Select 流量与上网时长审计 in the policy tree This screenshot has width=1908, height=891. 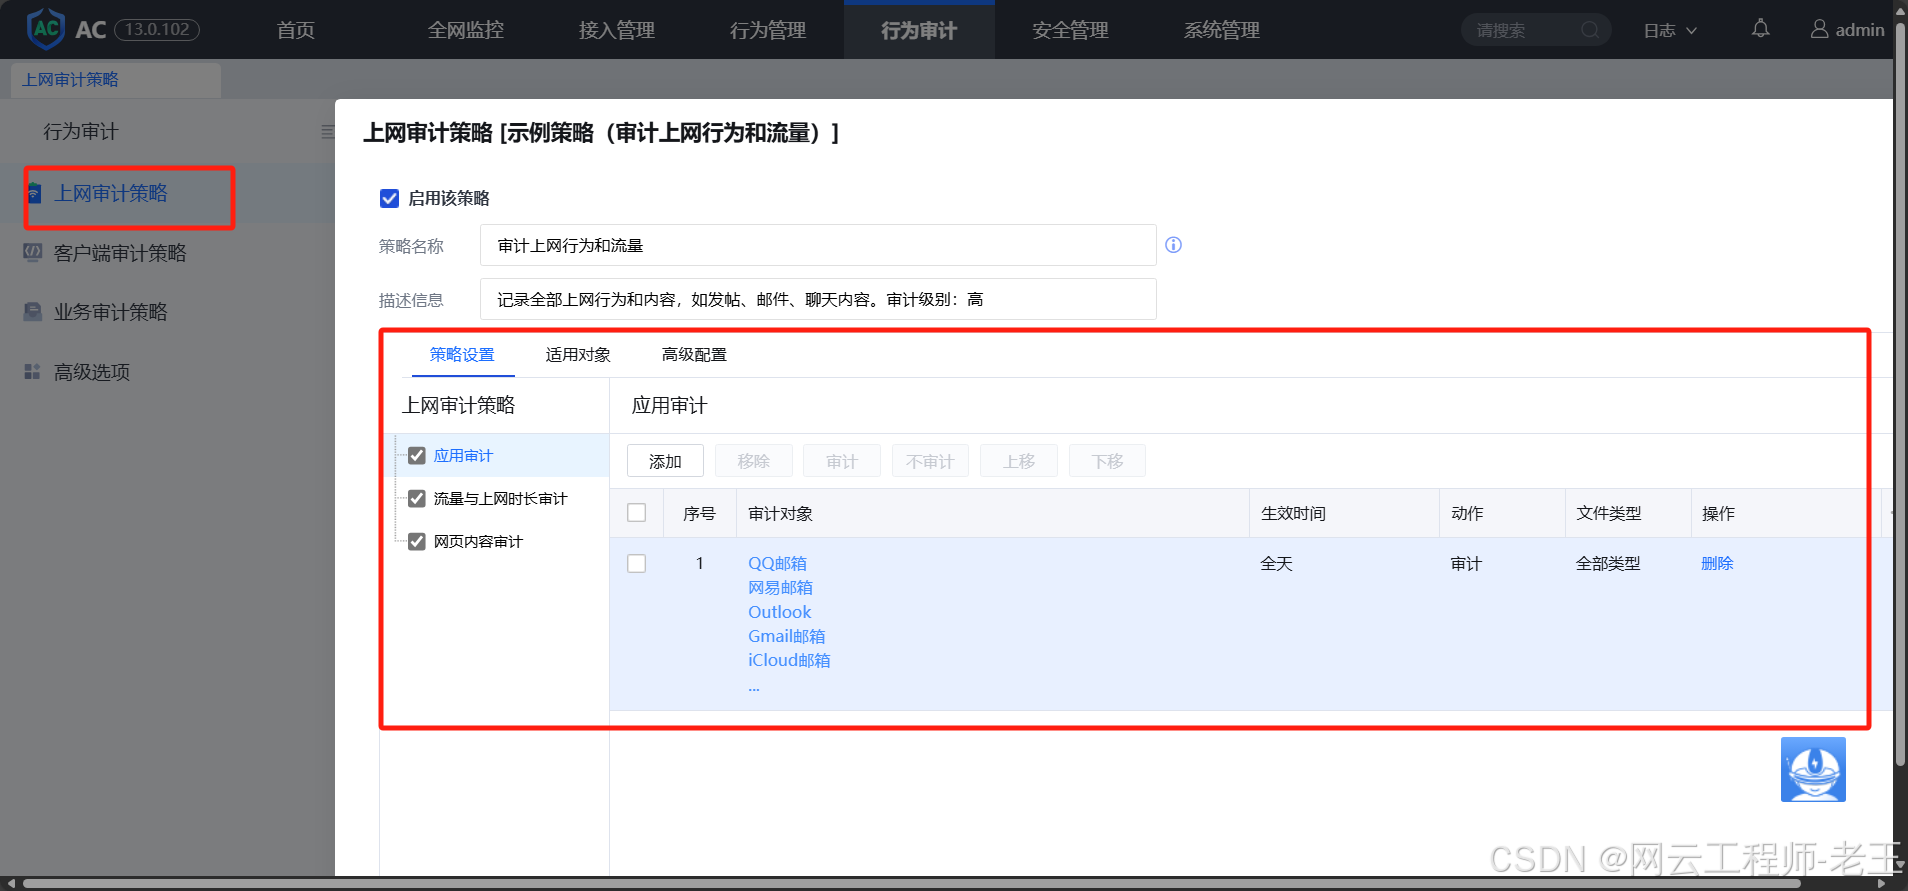pyautogui.click(x=500, y=498)
